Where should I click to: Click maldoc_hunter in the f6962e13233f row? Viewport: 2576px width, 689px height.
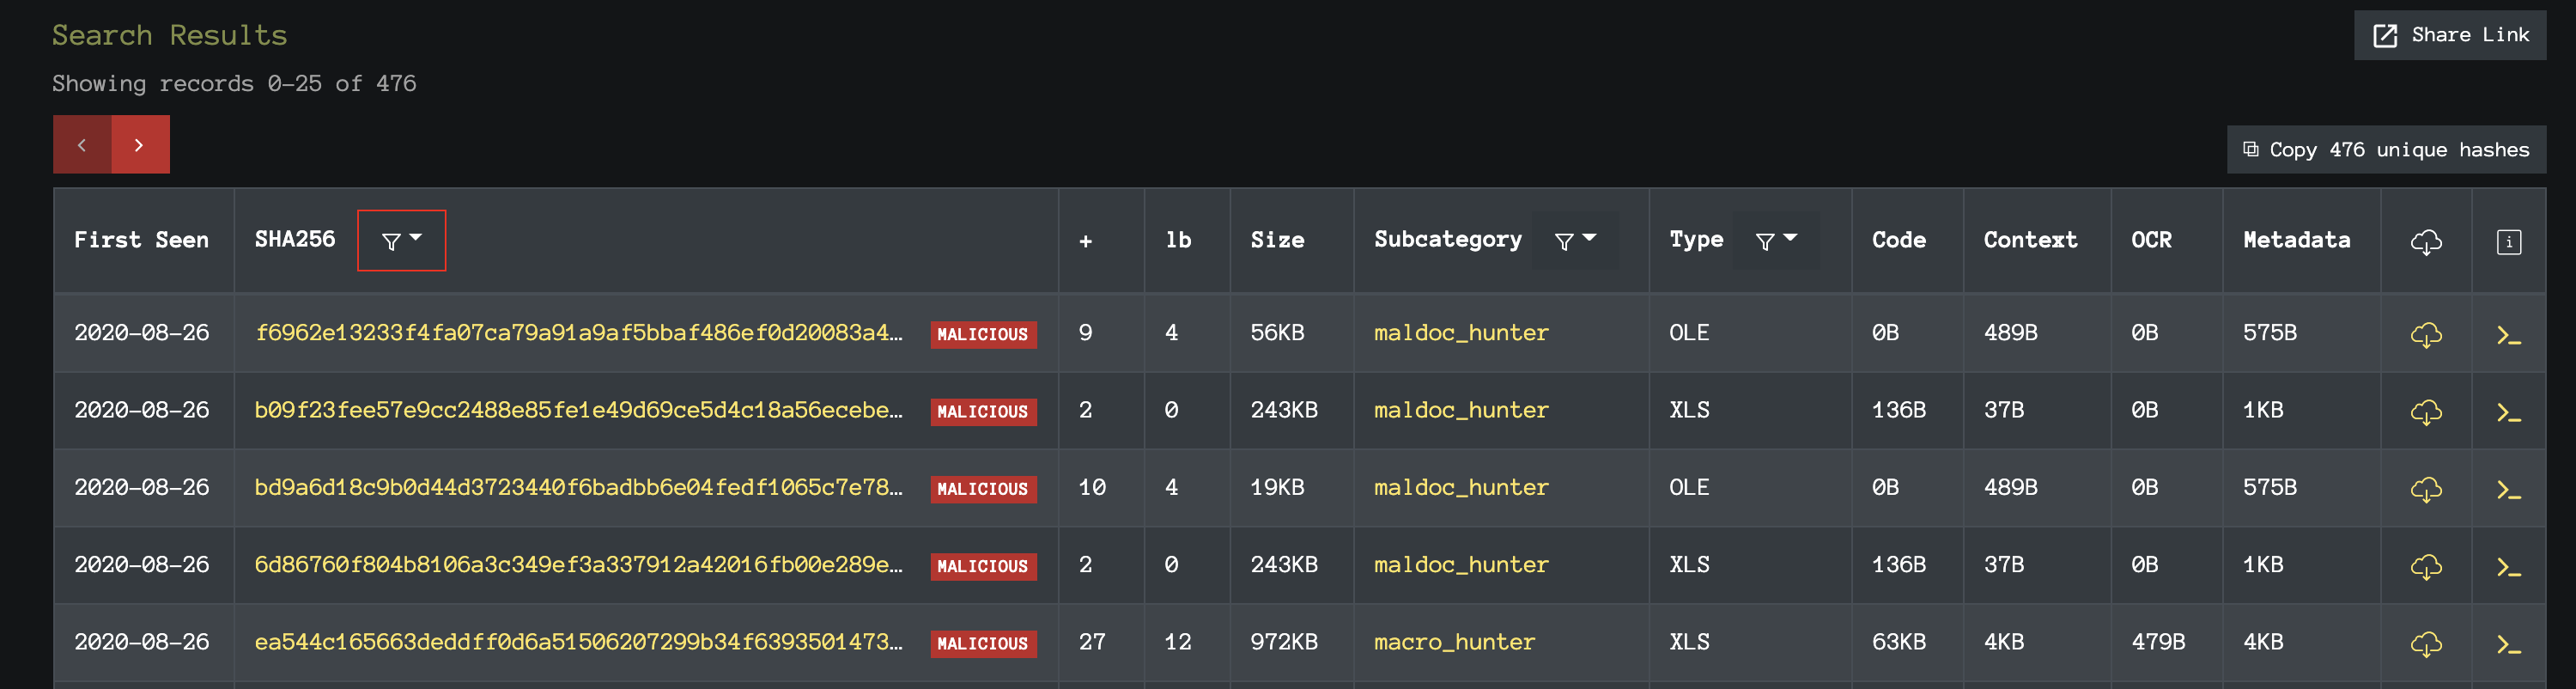(x=1461, y=333)
